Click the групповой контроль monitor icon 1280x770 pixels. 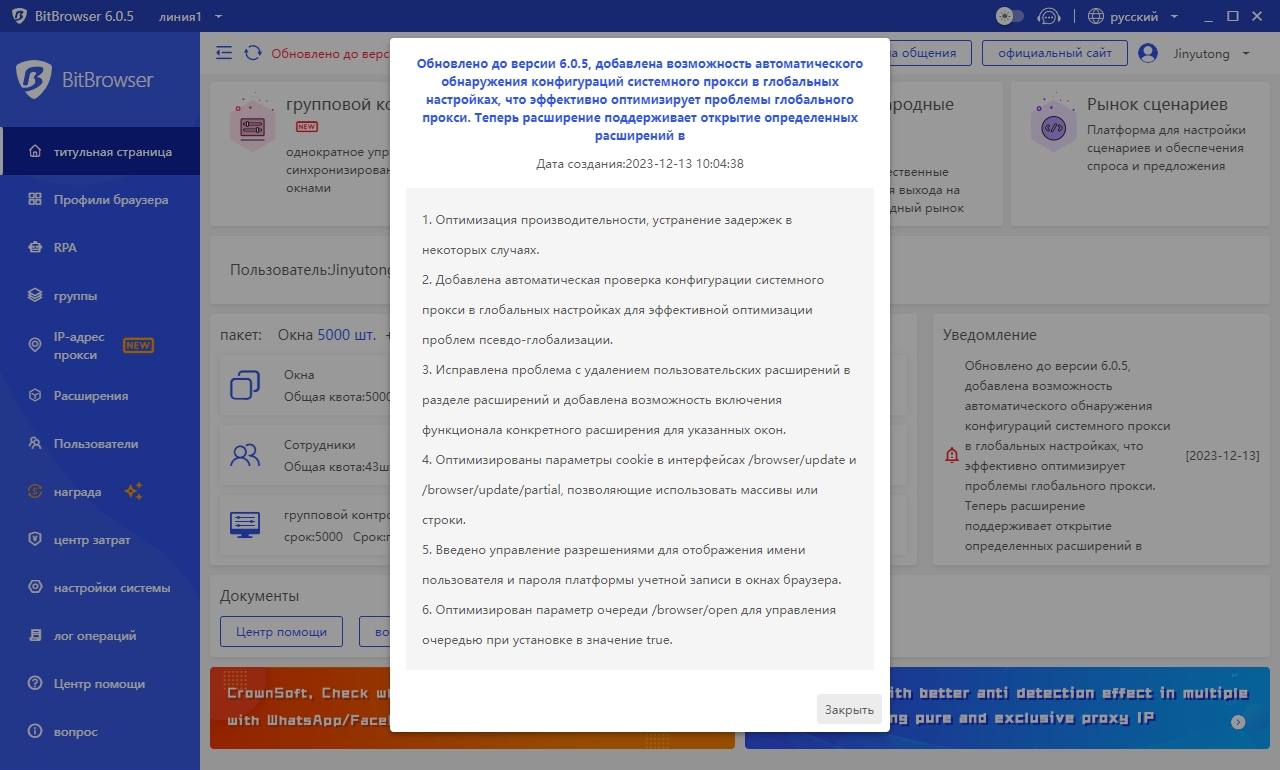coord(245,525)
